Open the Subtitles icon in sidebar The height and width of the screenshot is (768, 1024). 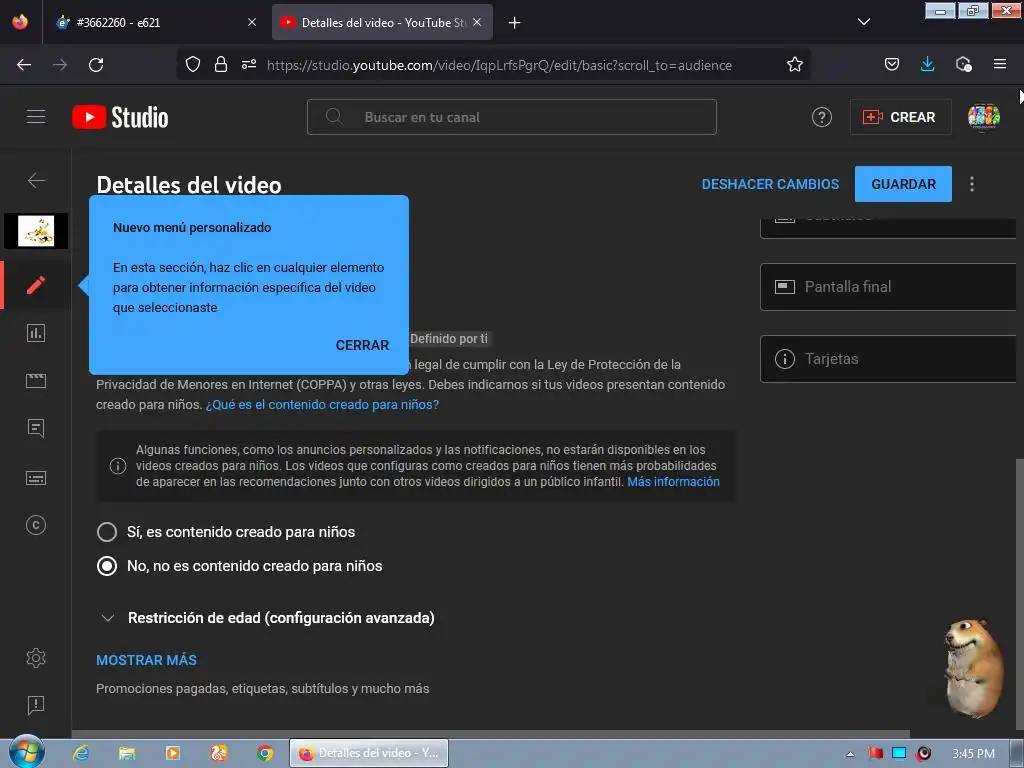(36, 478)
